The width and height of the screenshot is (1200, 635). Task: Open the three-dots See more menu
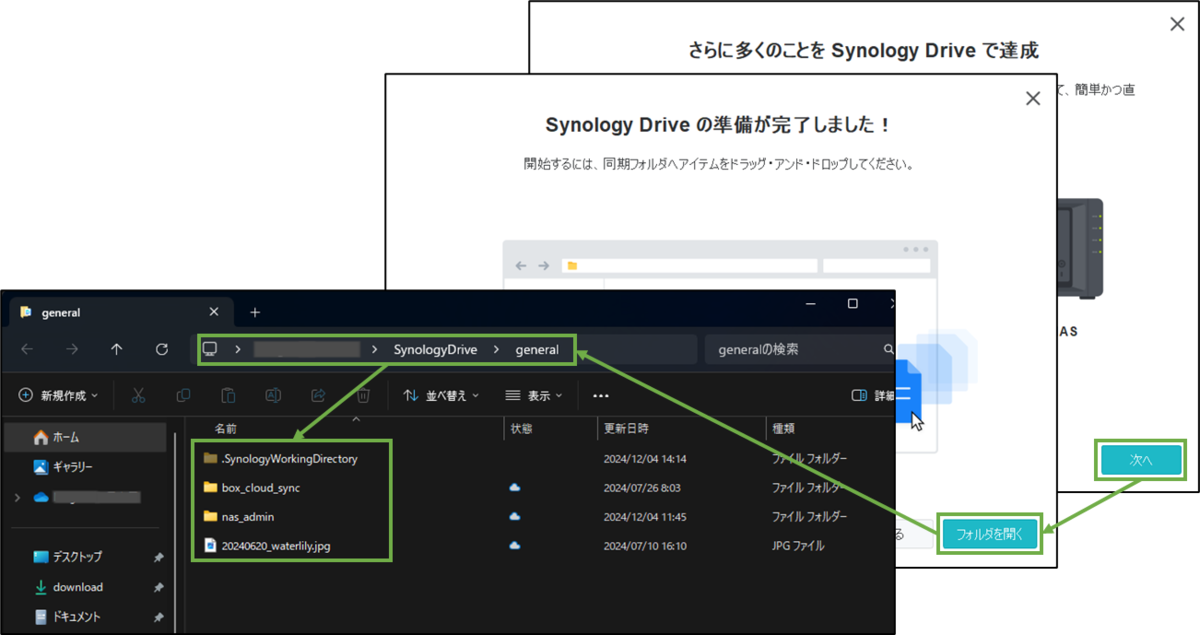pos(601,395)
